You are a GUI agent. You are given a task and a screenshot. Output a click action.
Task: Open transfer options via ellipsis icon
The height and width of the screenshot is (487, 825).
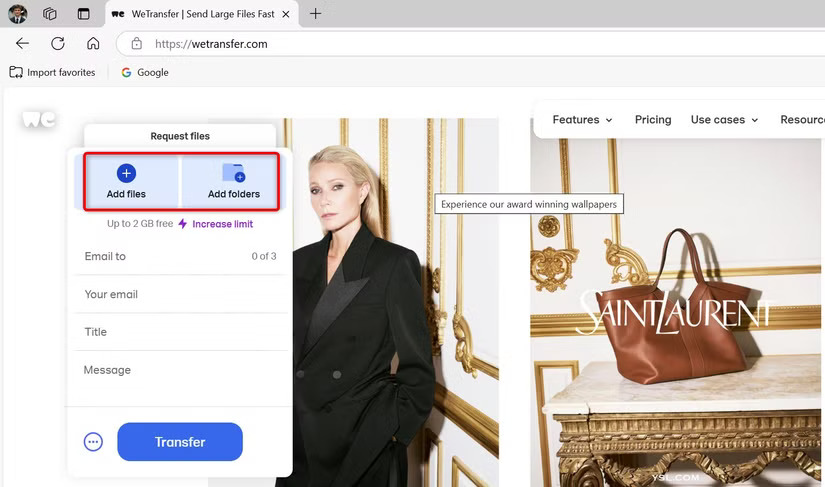click(93, 442)
